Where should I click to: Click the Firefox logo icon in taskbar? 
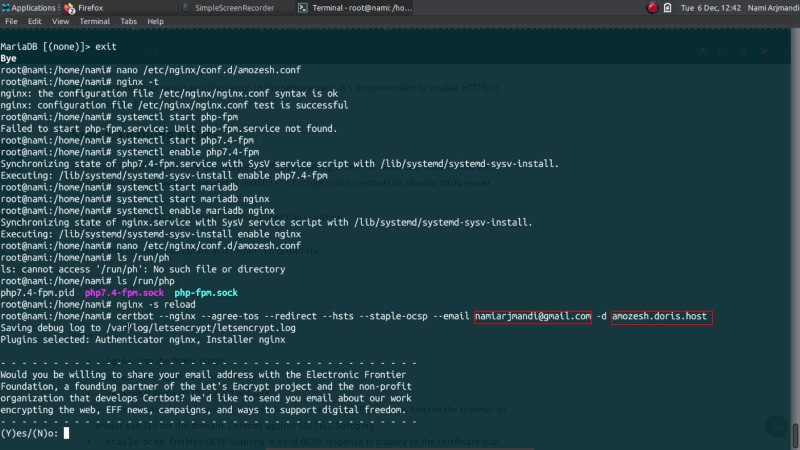pos(69,8)
